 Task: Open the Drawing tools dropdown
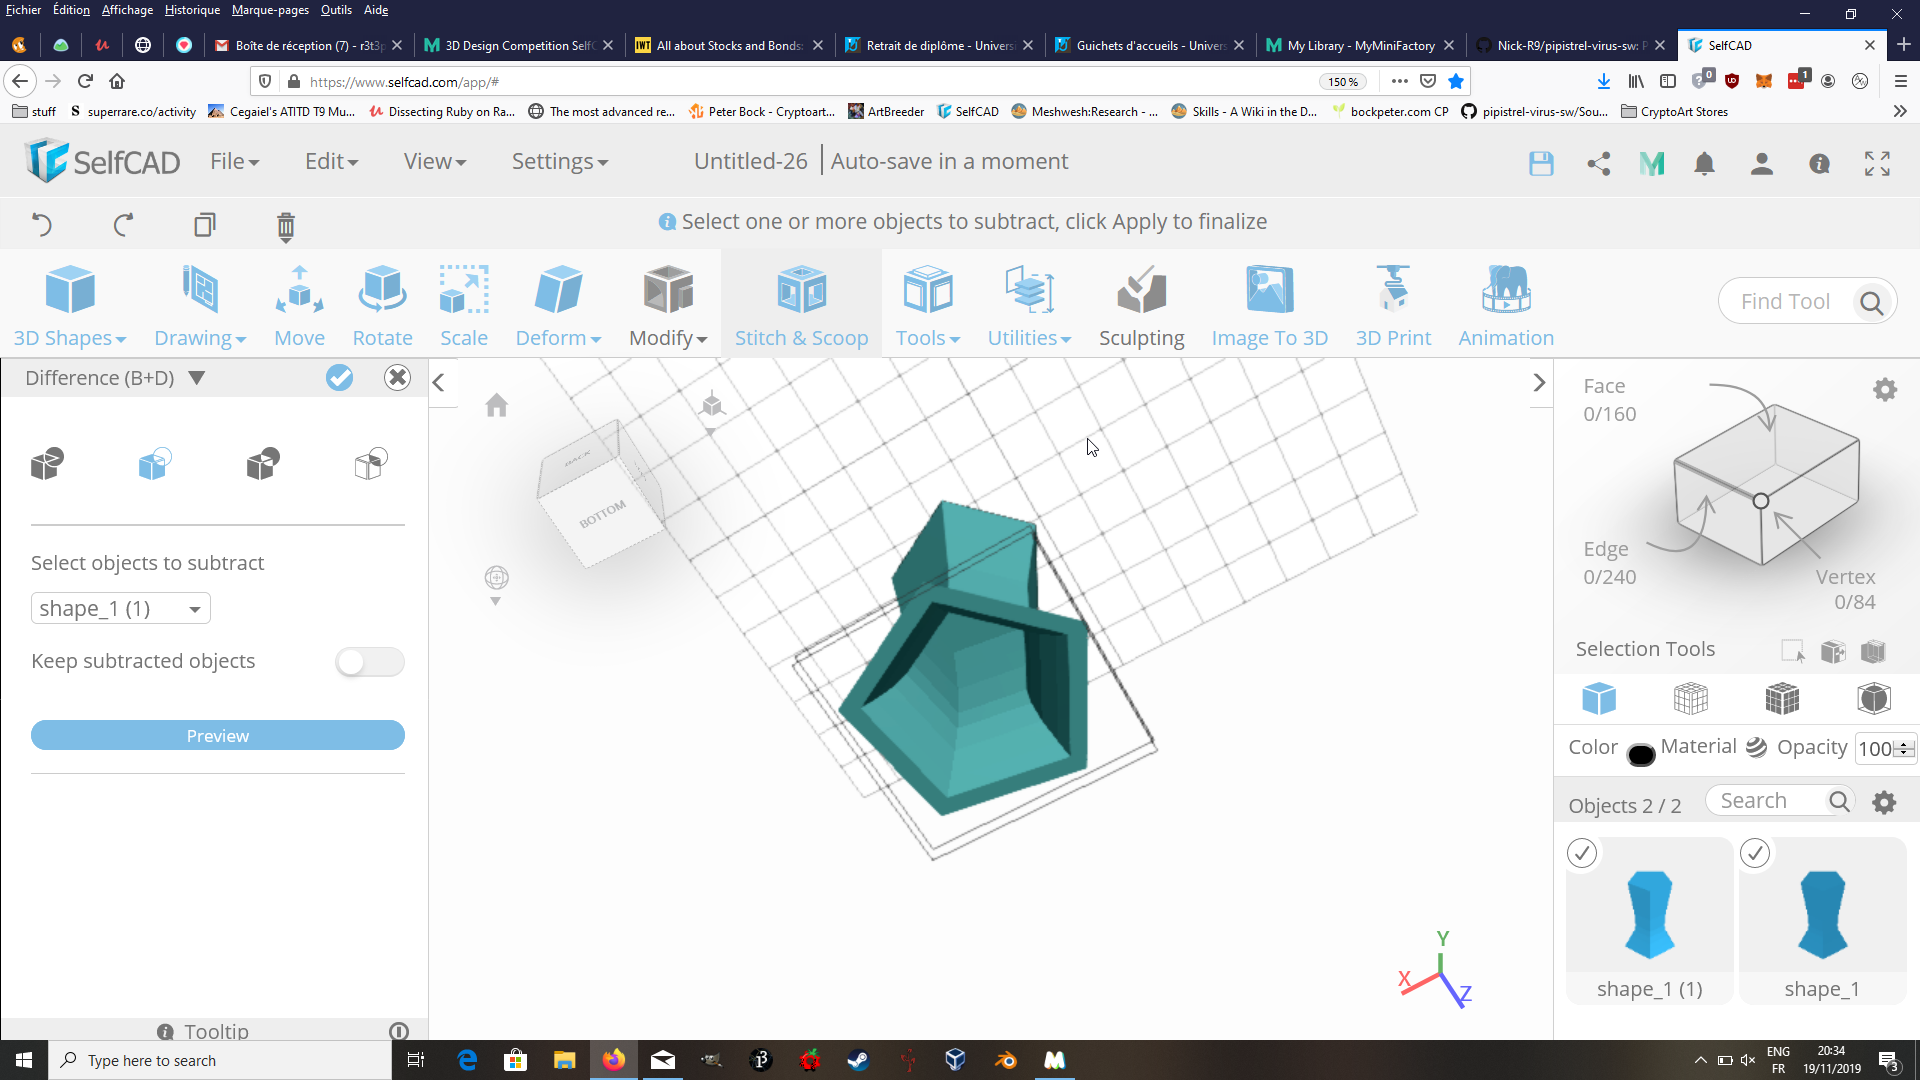click(x=200, y=307)
